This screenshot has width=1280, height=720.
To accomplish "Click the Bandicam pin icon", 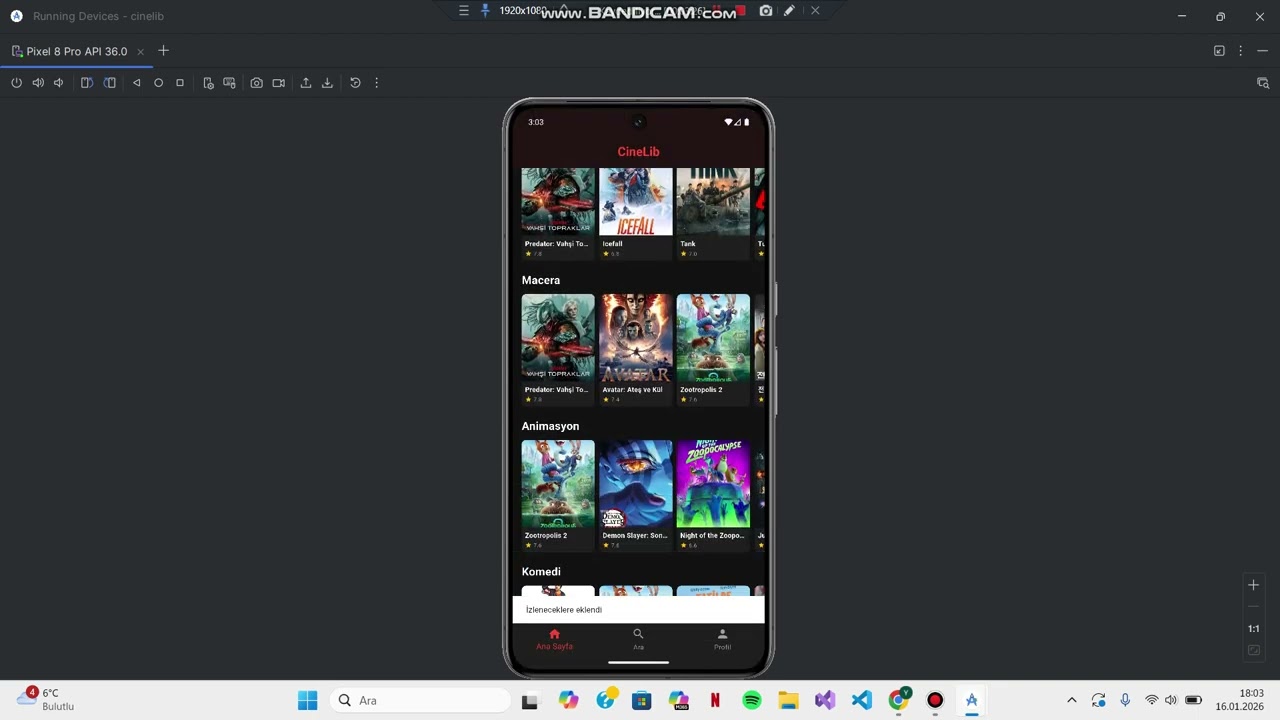I will point(486,10).
